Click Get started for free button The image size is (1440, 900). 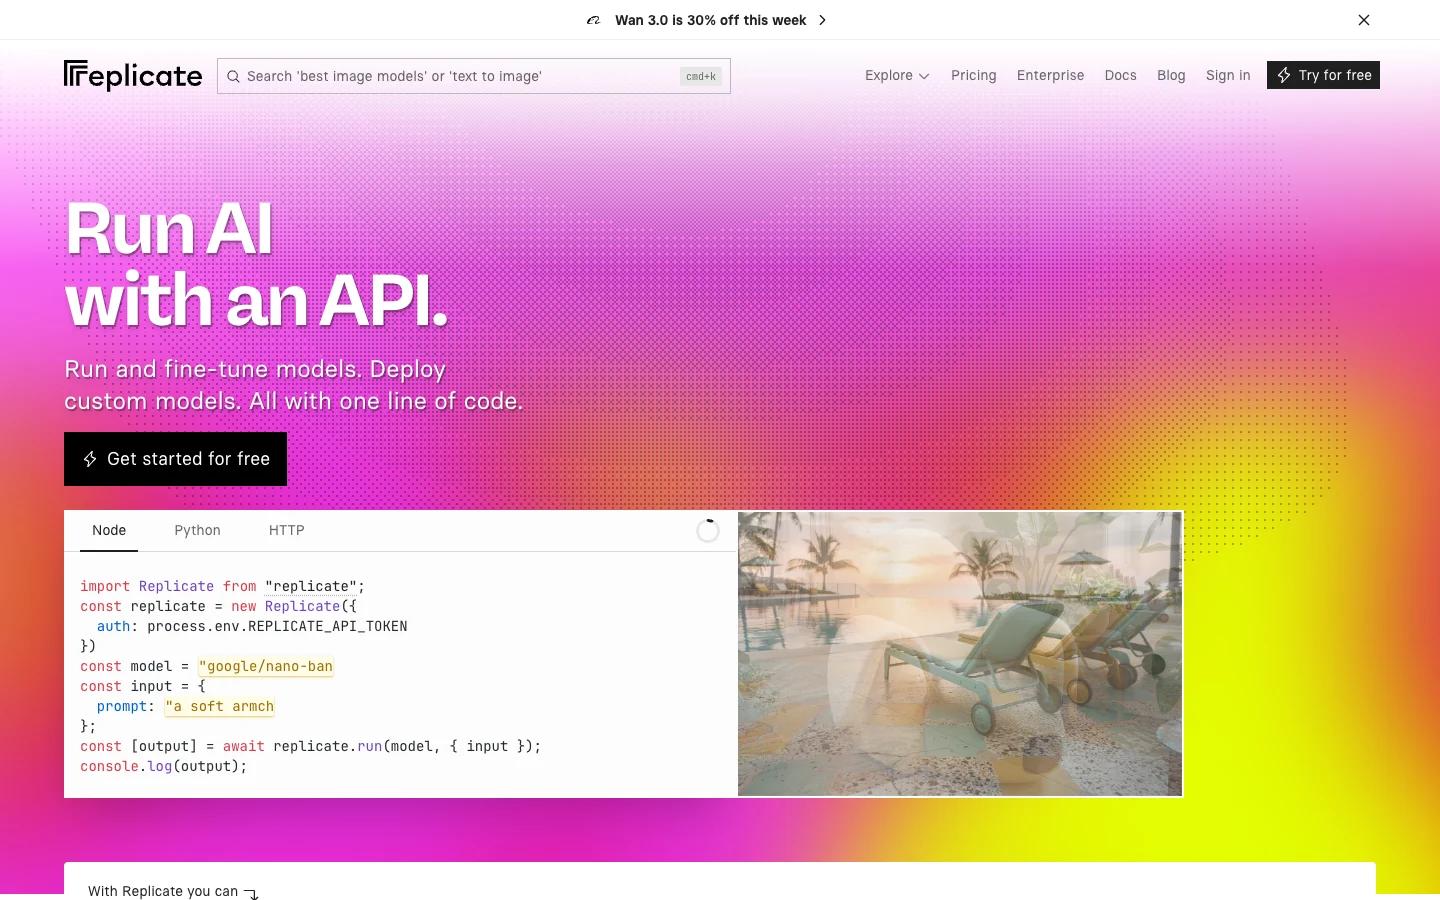click(x=175, y=459)
